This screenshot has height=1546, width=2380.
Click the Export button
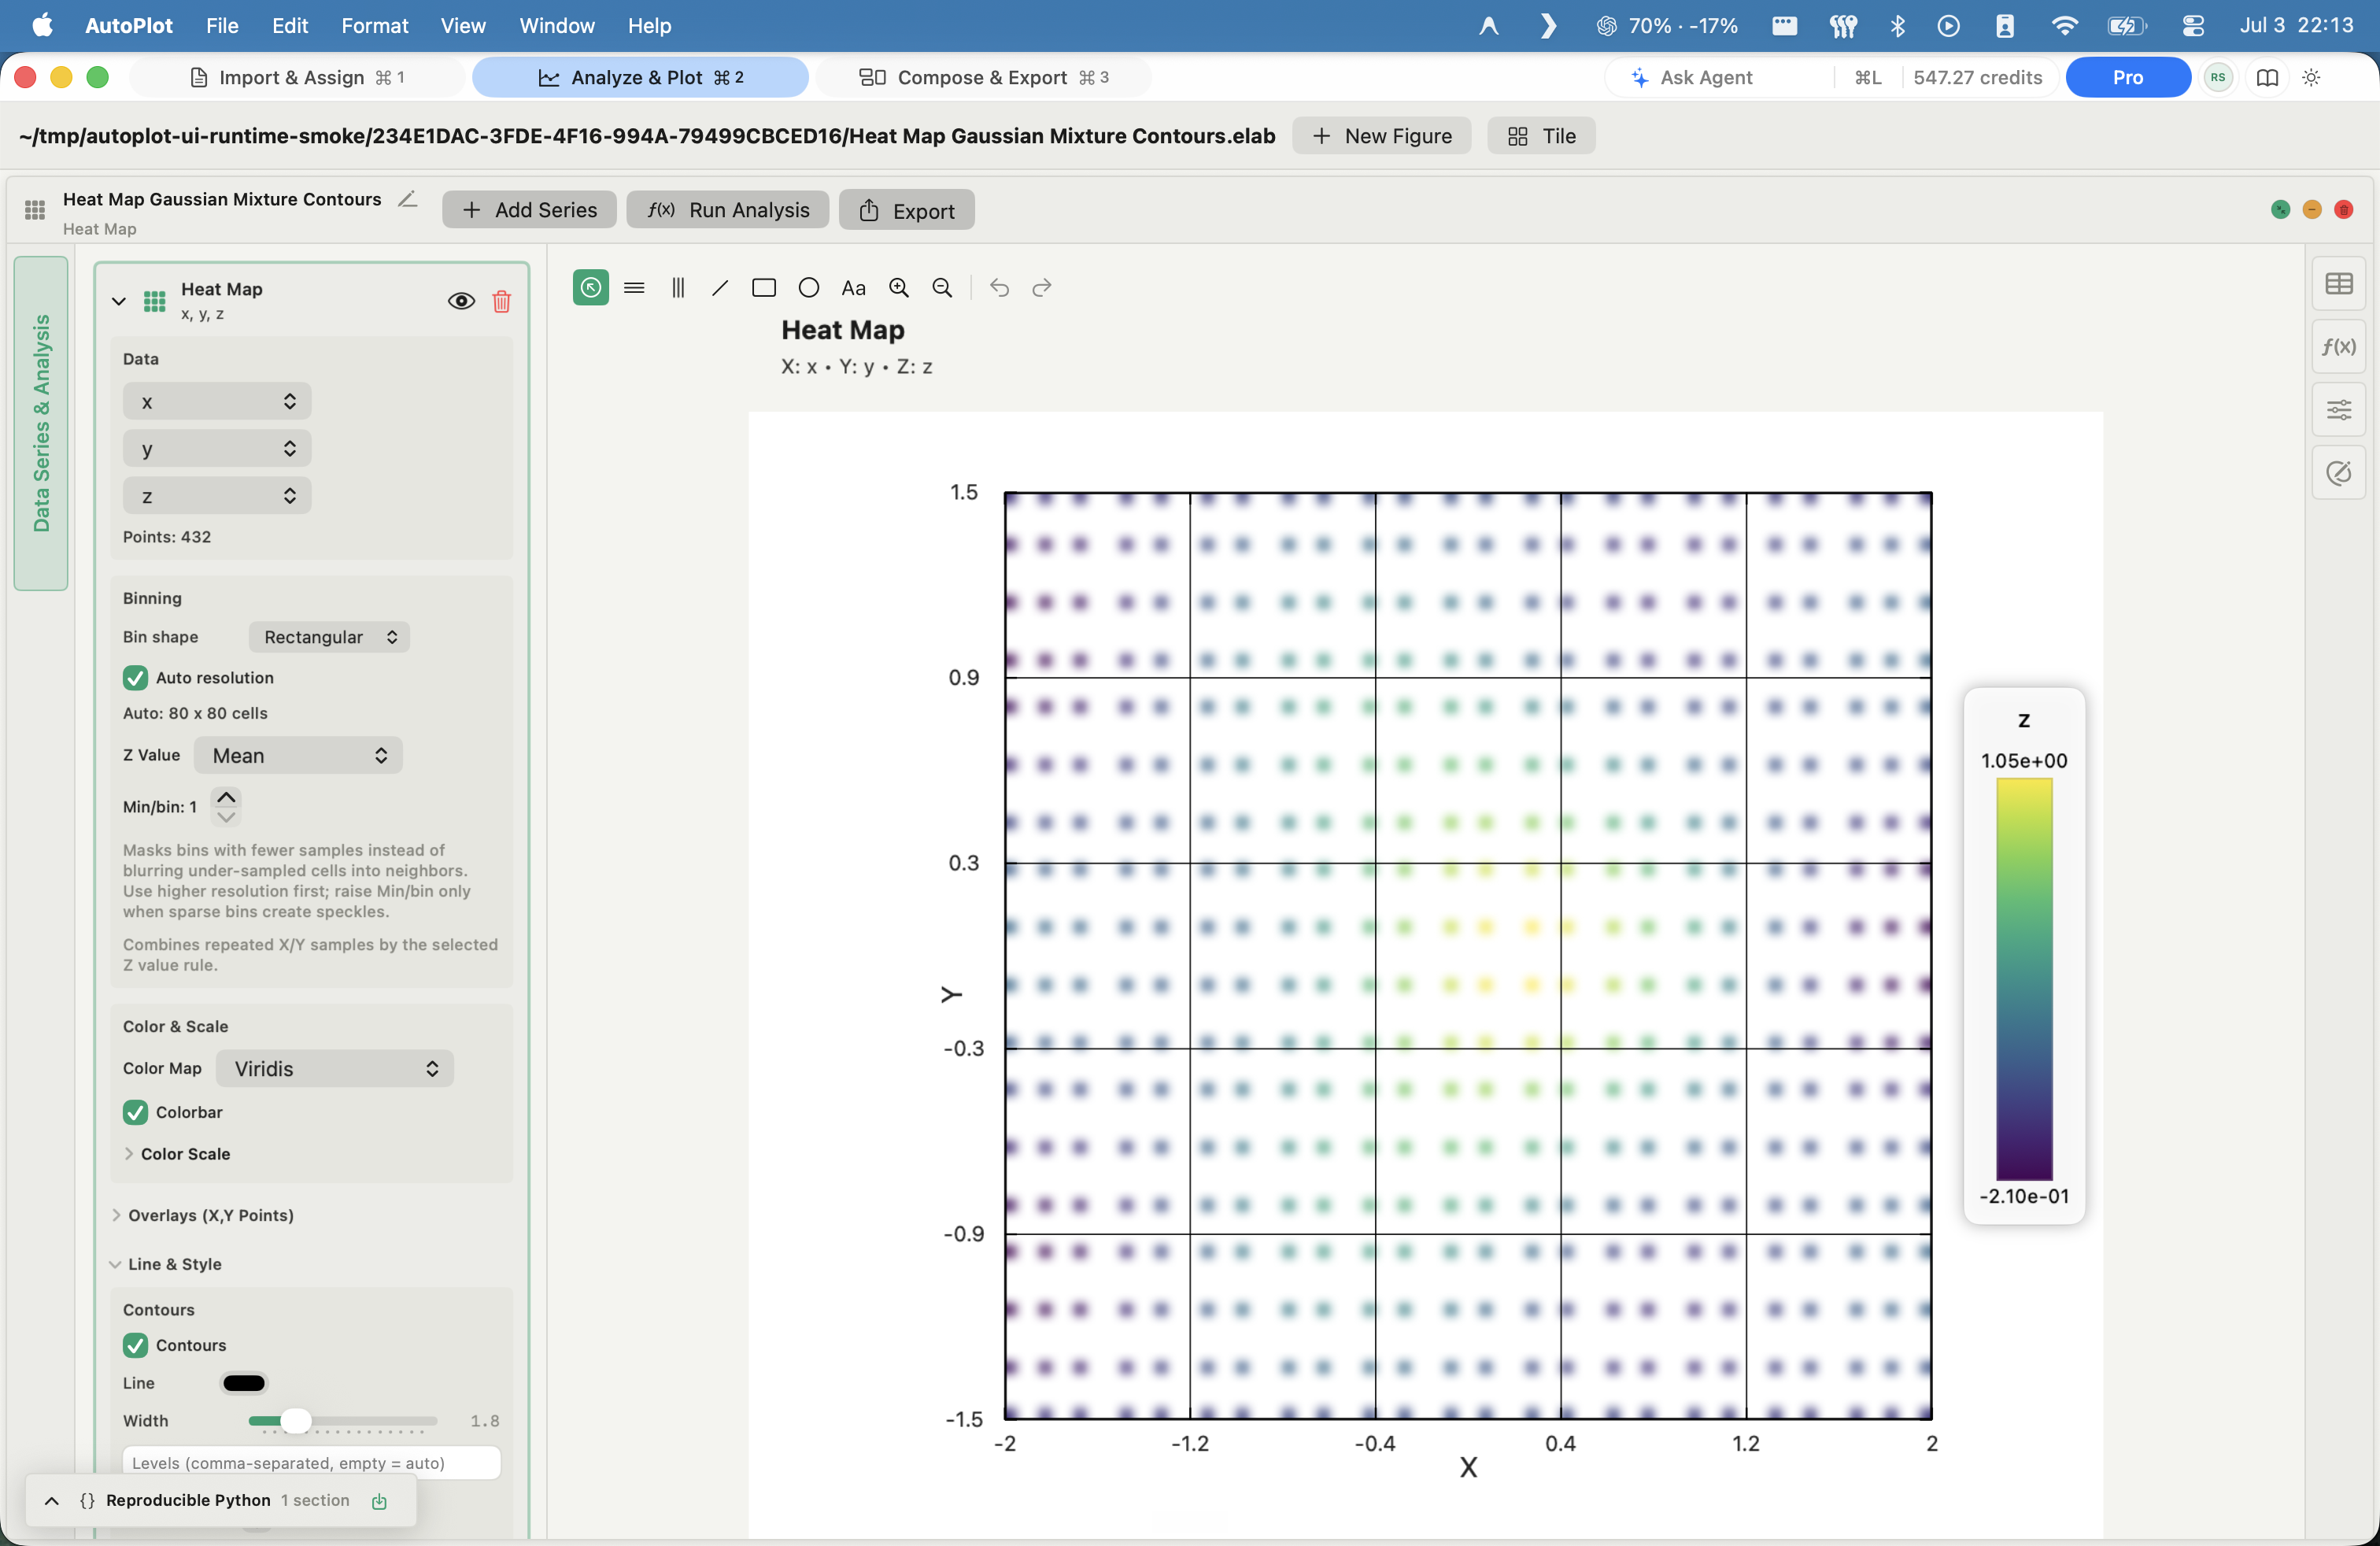[906, 210]
